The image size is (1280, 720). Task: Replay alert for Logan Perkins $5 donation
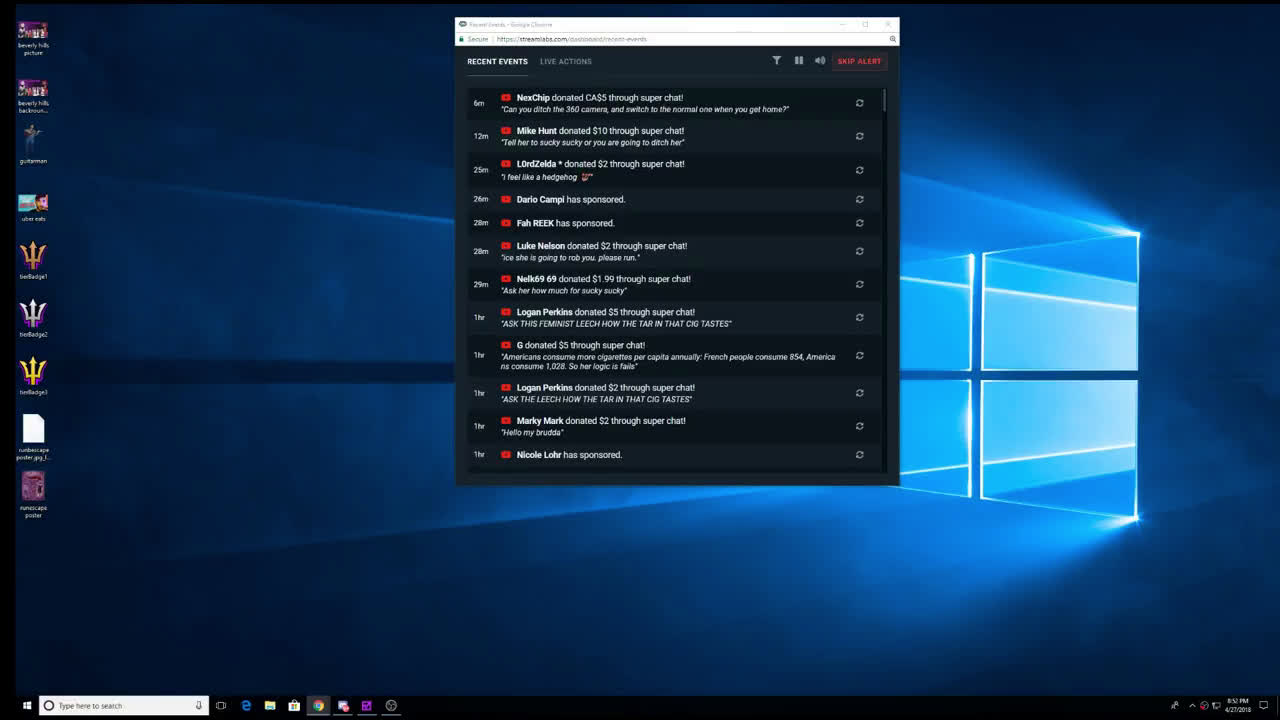(x=859, y=317)
